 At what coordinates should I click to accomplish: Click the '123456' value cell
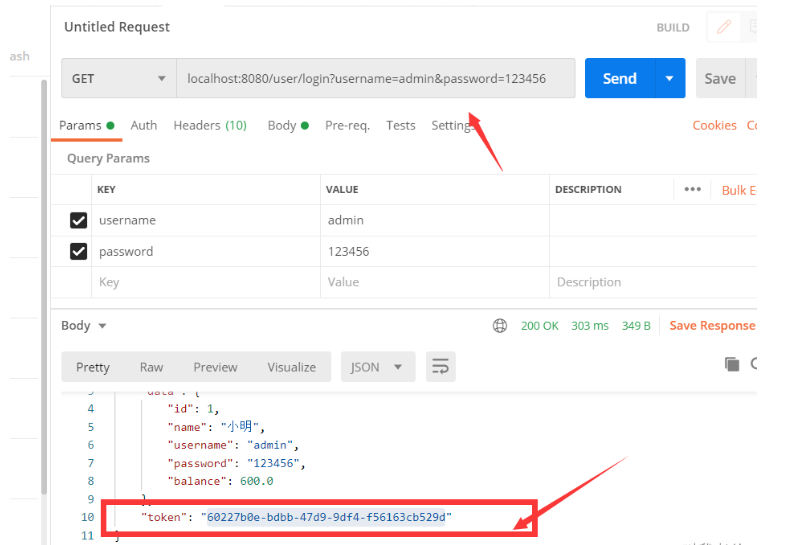435,251
